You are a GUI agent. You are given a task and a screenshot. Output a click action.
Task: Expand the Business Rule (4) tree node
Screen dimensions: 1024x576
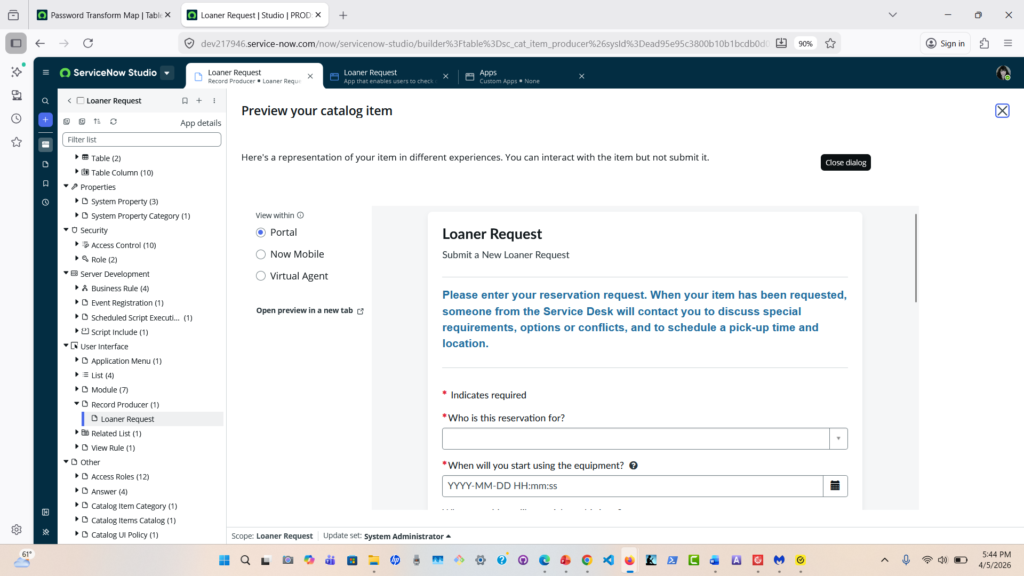click(77, 288)
